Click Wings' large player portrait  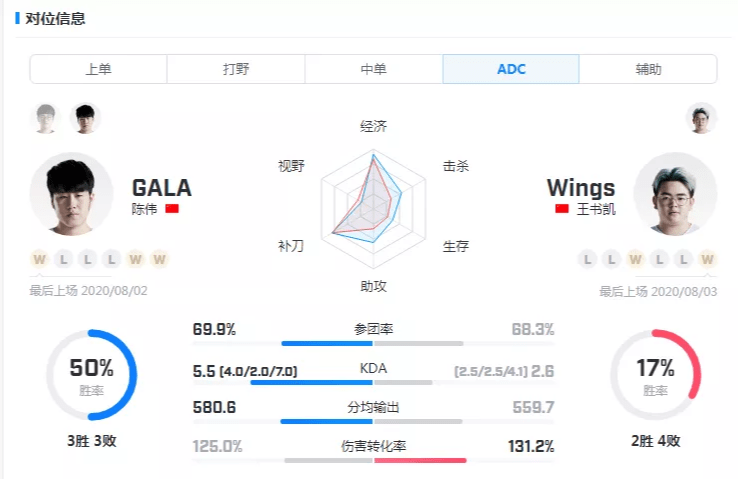click(675, 194)
